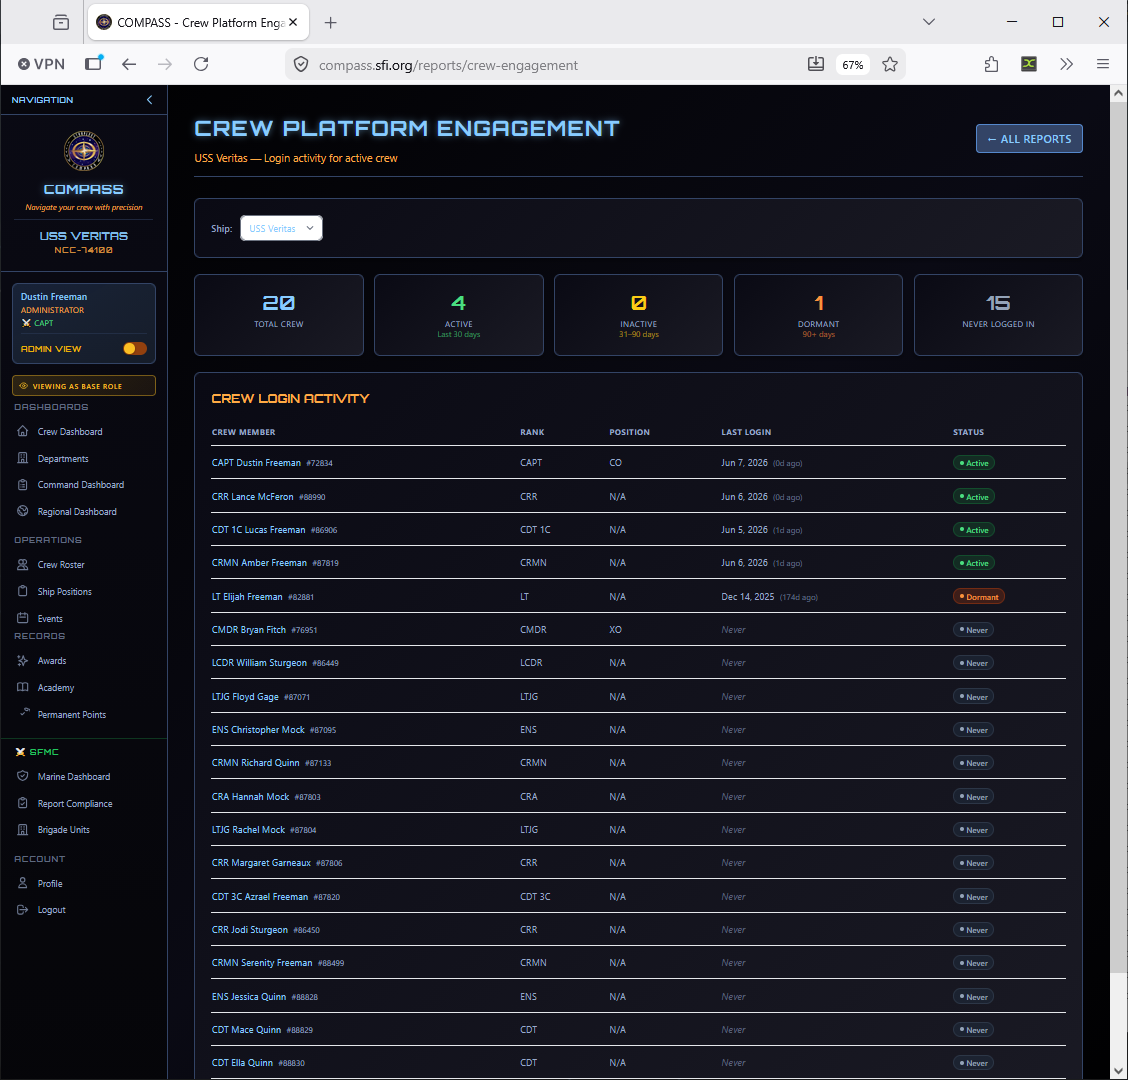
Task: Toggle the Admin View switch
Action: pos(135,349)
